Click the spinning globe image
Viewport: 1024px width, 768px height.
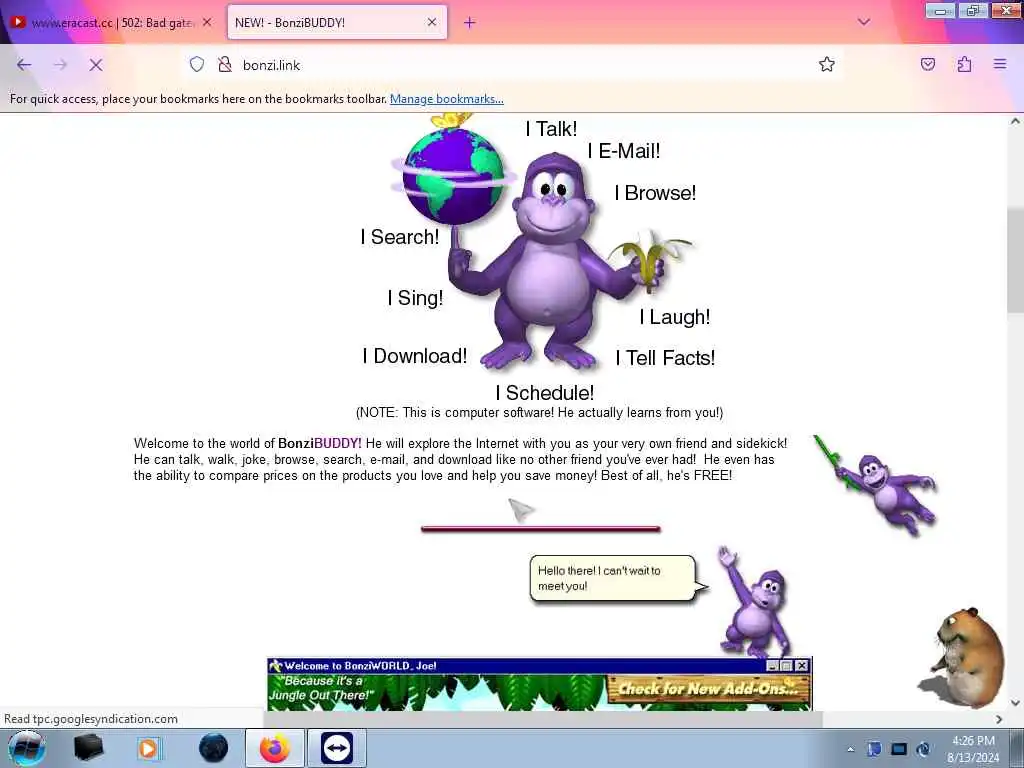click(x=453, y=176)
